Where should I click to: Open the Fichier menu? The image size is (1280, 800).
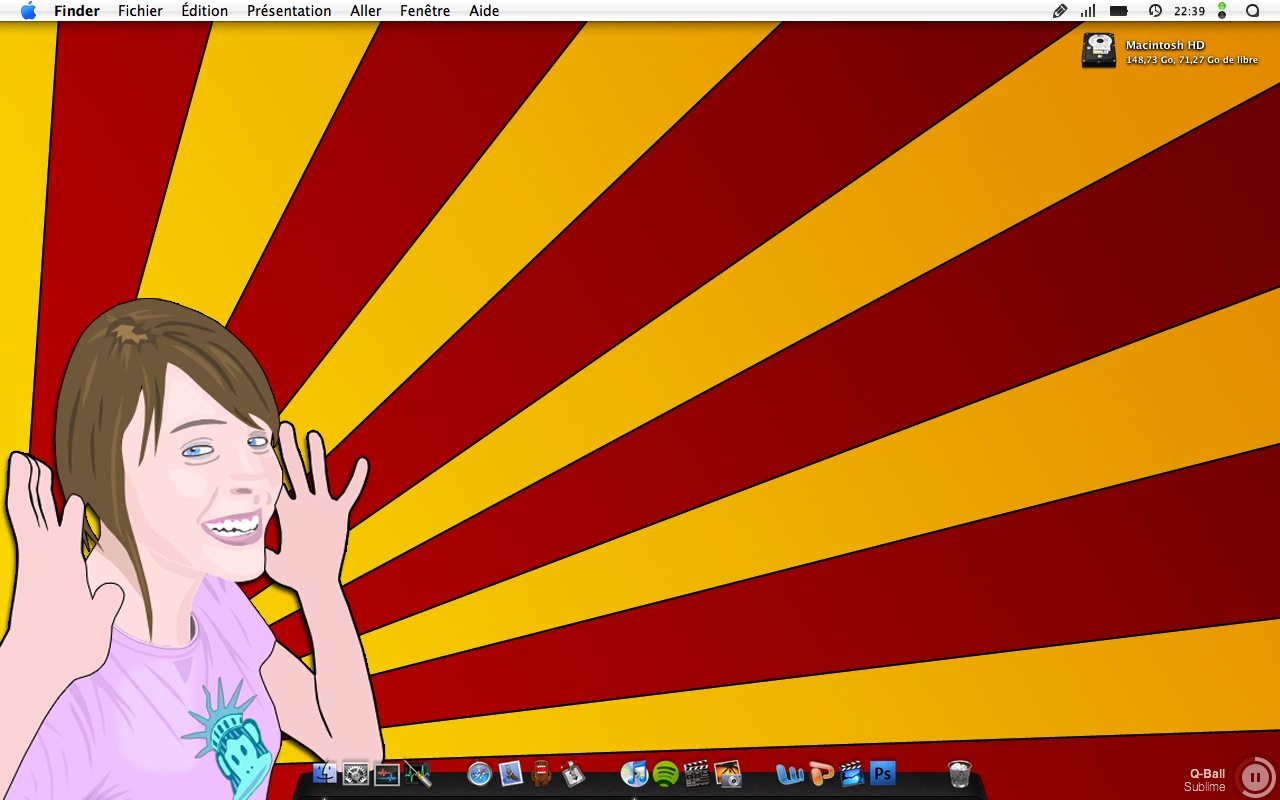click(x=140, y=11)
